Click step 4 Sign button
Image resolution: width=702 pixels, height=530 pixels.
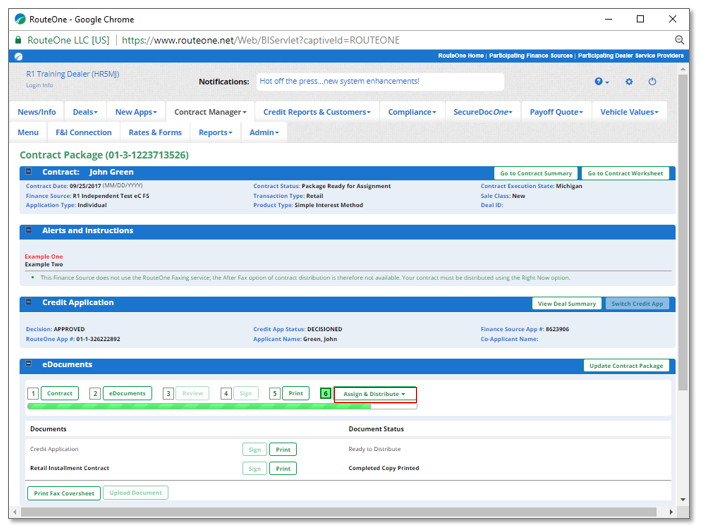pyautogui.click(x=246, y=393)
